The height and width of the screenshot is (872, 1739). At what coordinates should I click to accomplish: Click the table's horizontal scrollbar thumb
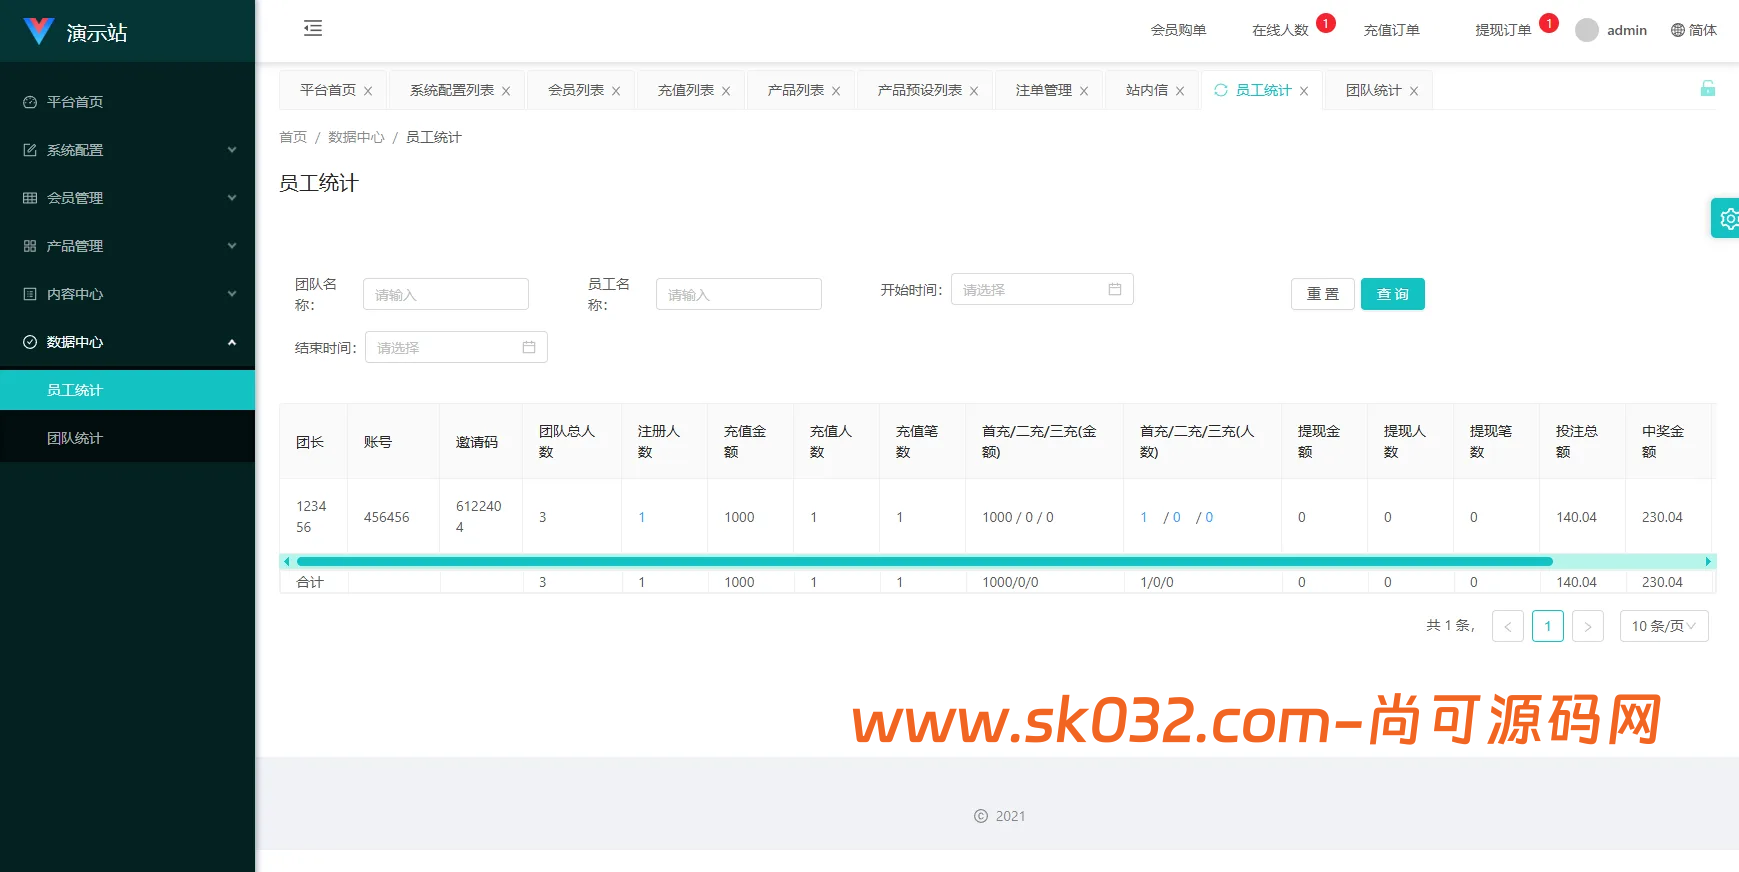(925, 562)
